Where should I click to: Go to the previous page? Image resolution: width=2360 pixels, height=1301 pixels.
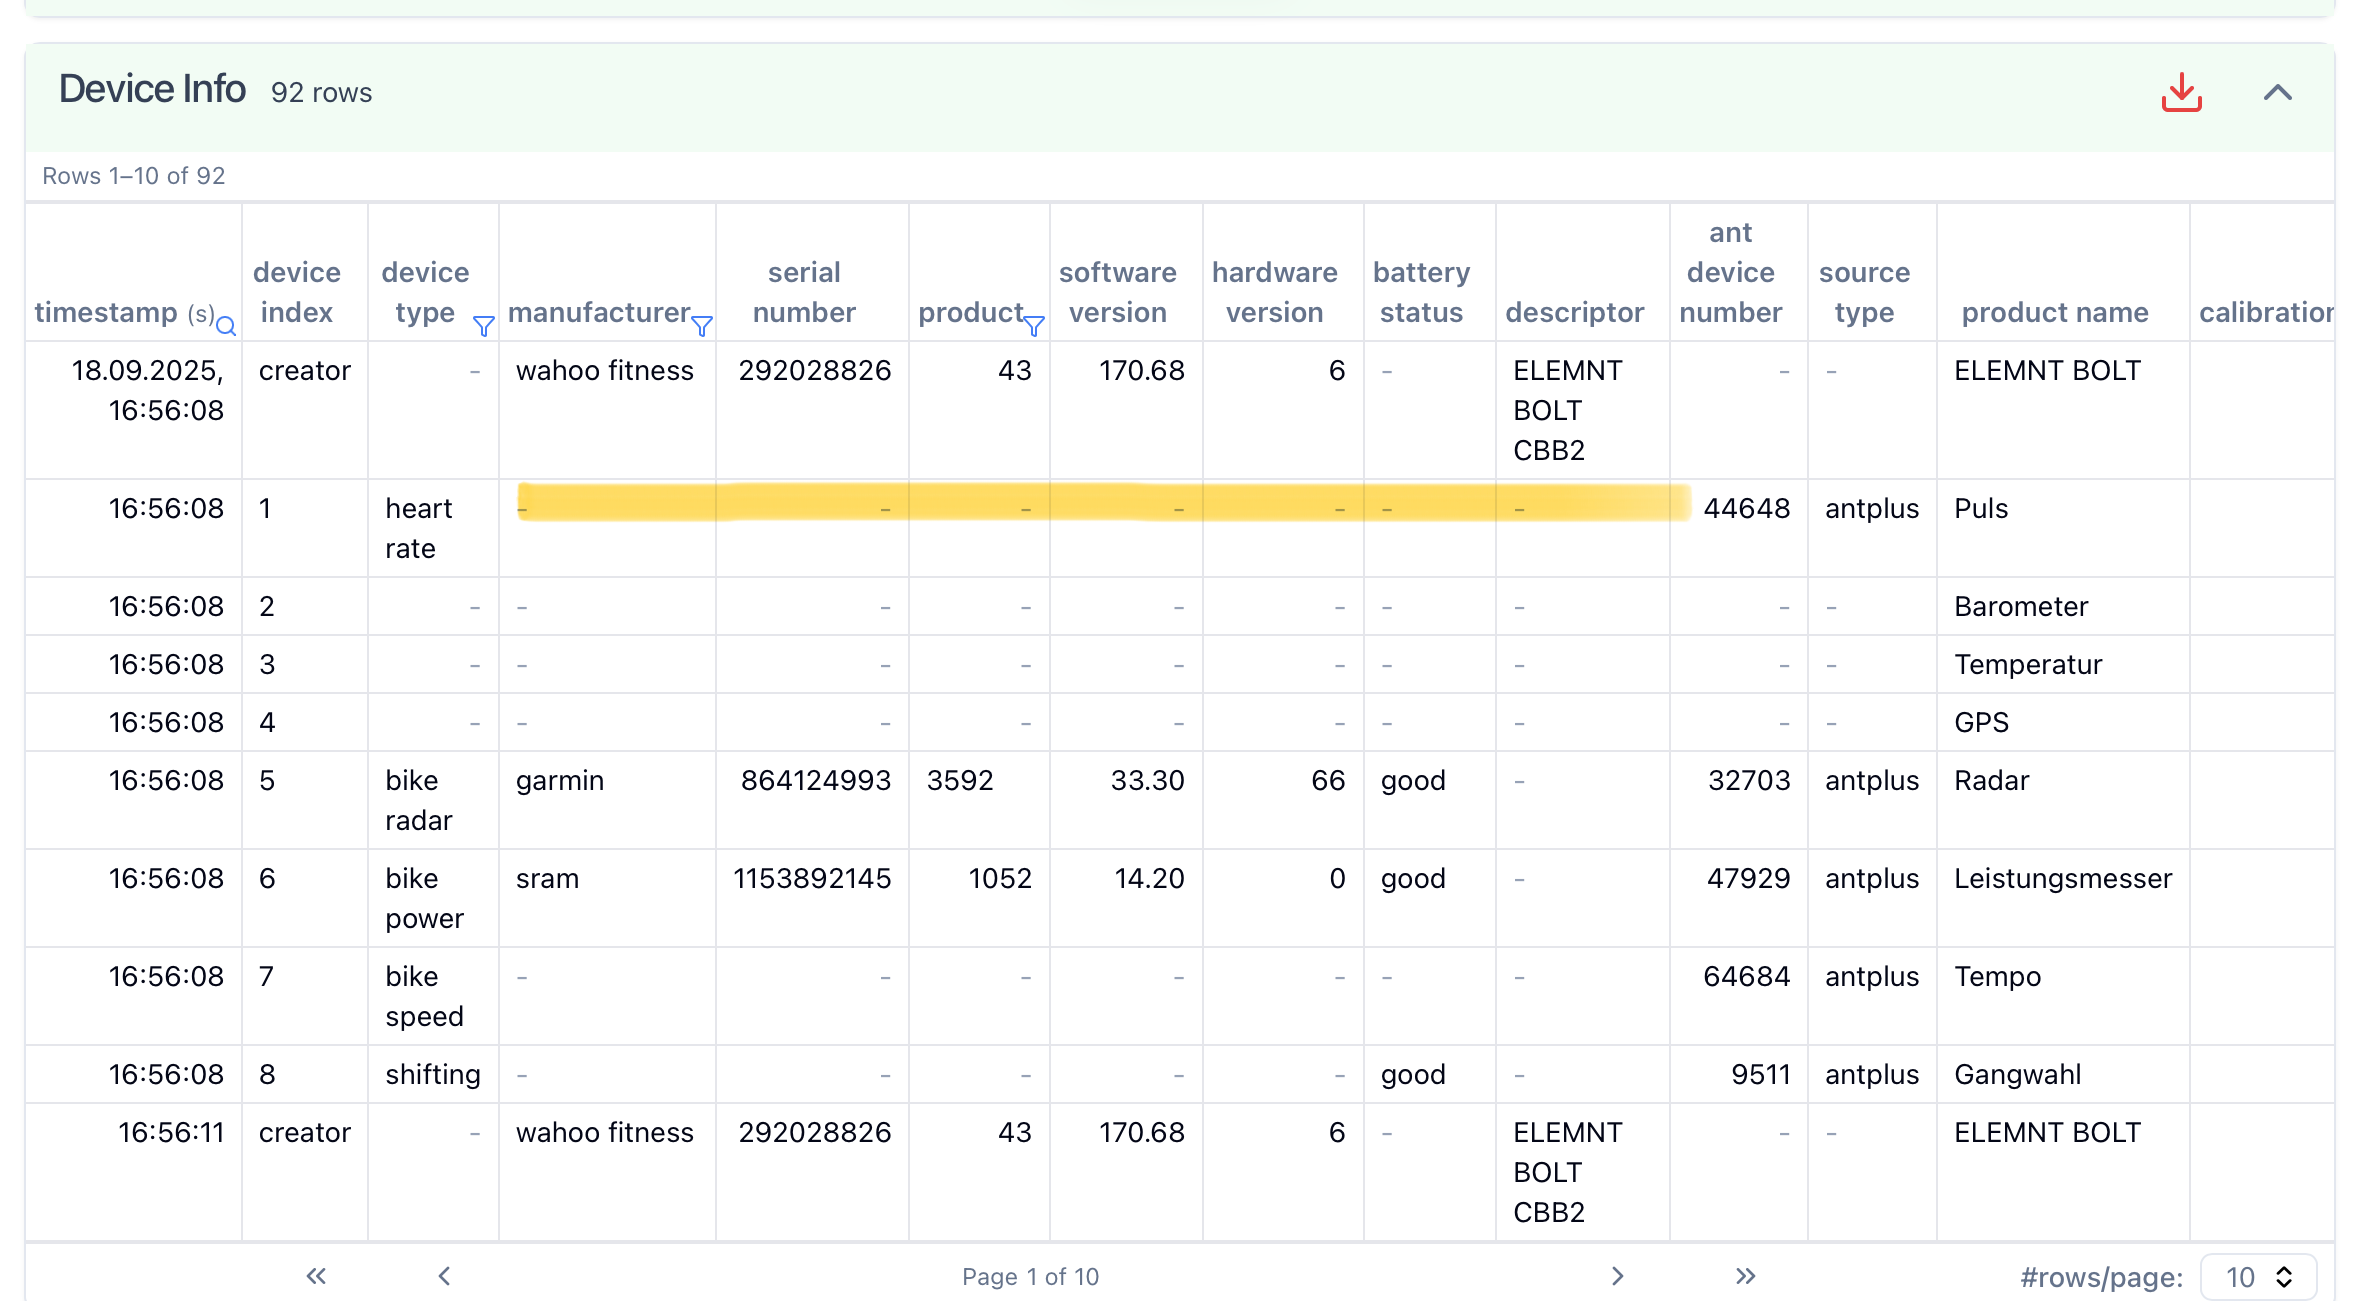(x=444, y=1276)
